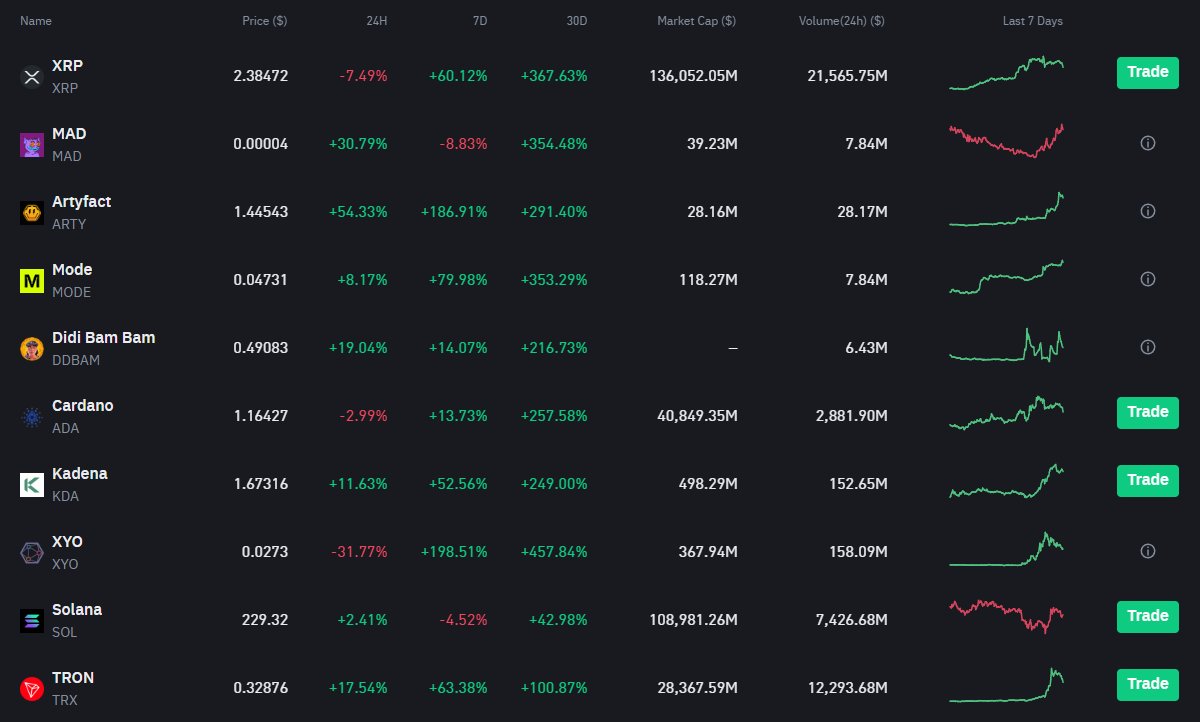This screenshot has width=1200, height=722.
Task: Click the Kadena coin logo icon
Action: click(x=32, y=485)
